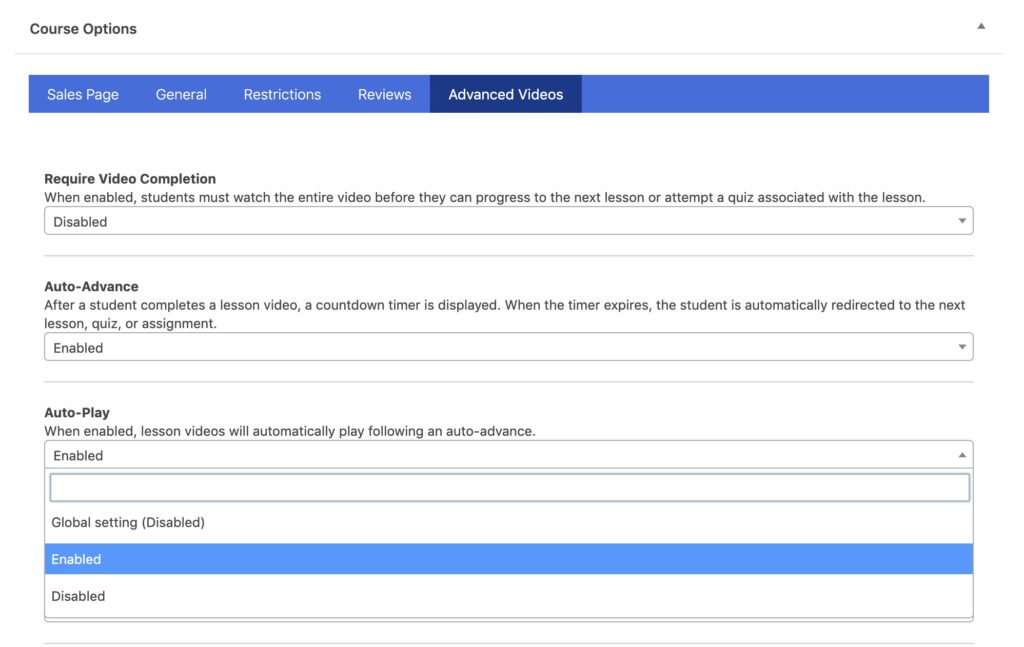The image size is (1024, 647).
Task: Go to the Restrictions tab
Action: point(282,94)
